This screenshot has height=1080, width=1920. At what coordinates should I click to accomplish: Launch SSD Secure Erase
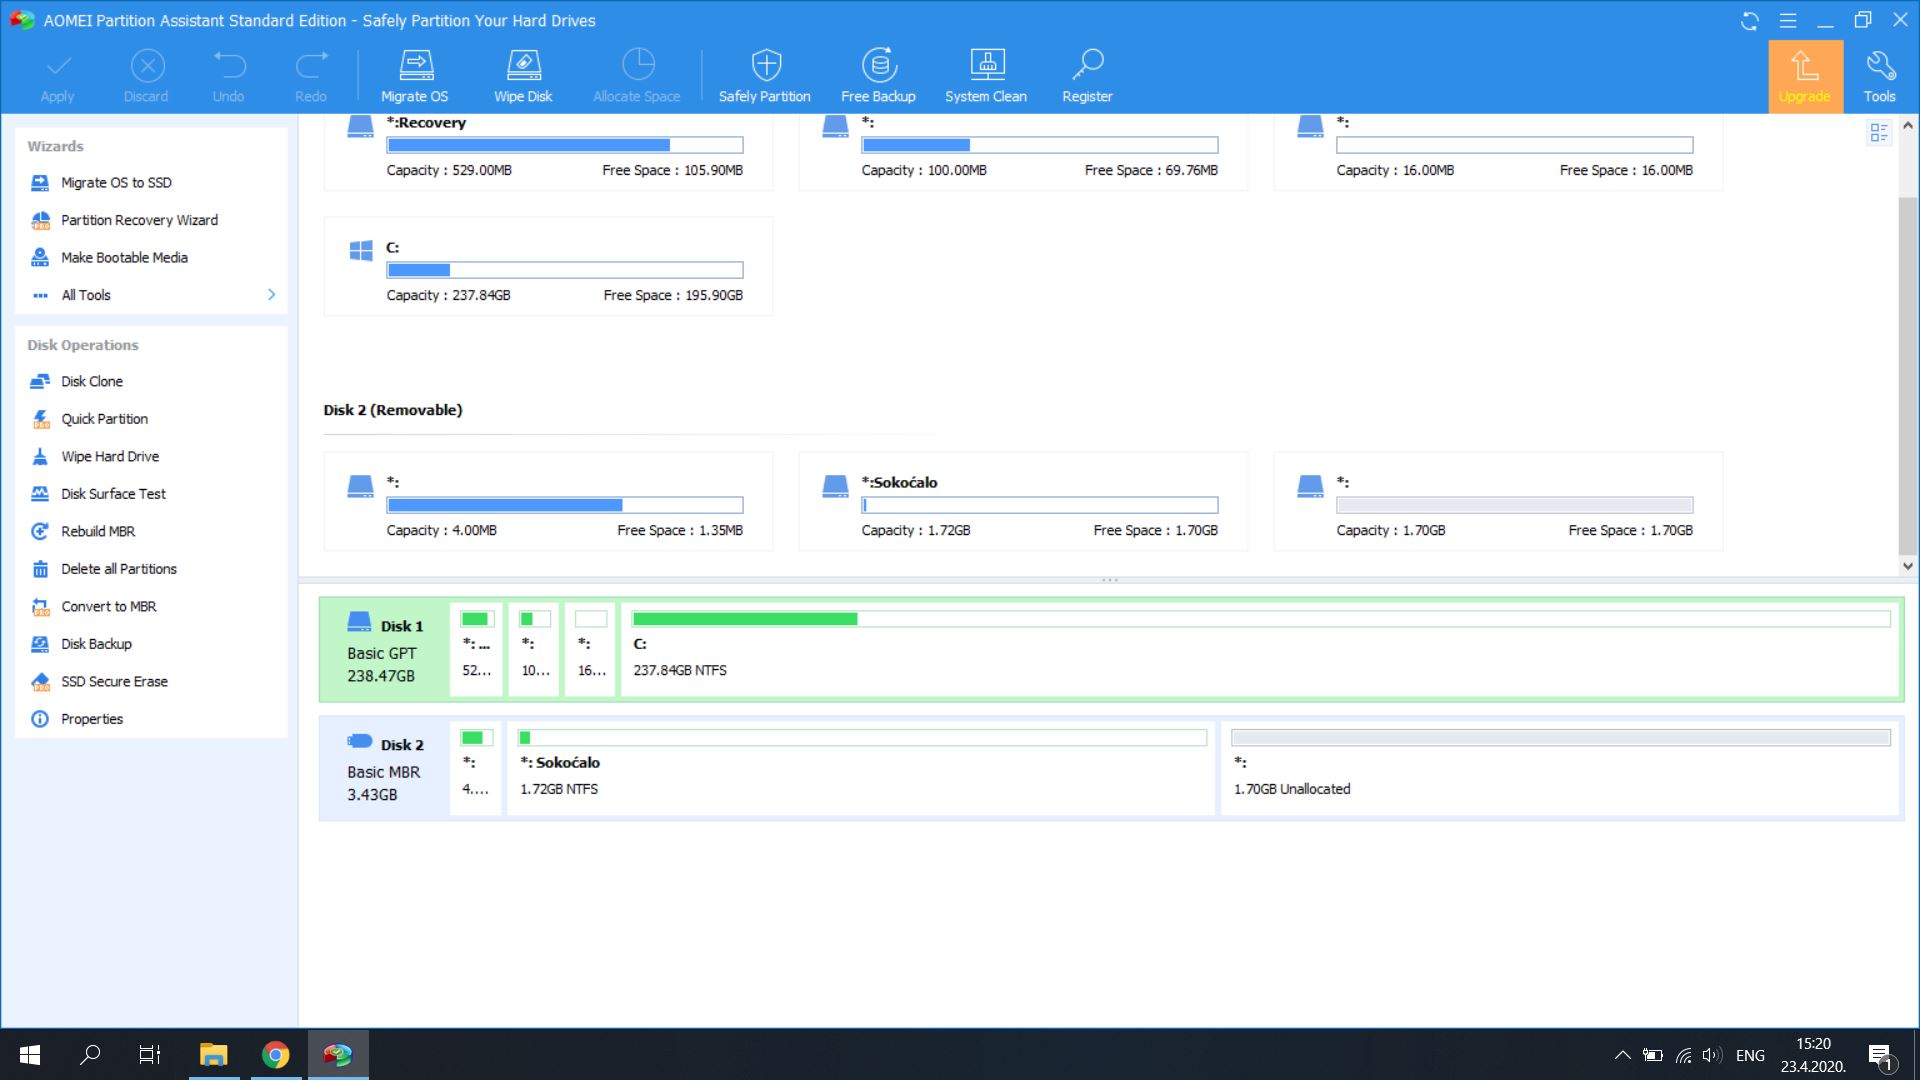coord(114,682)
